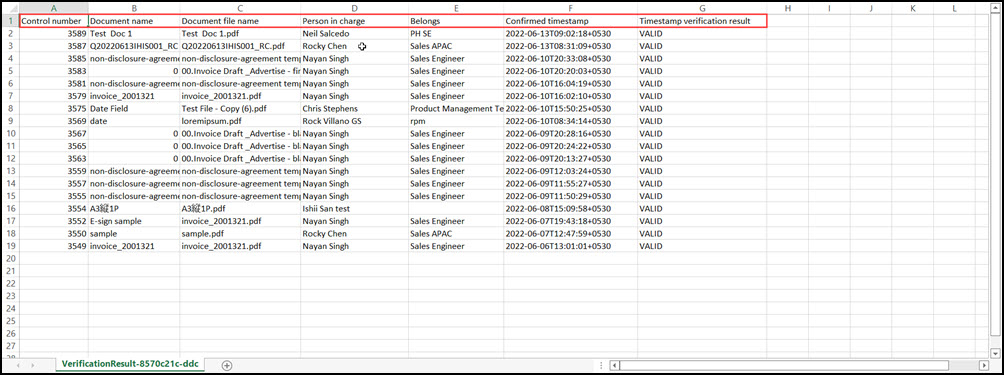The height and width of the screenshot is (375, 1004).
Task: Select the Timestamp verification result header cell
Action: point(702,21)
